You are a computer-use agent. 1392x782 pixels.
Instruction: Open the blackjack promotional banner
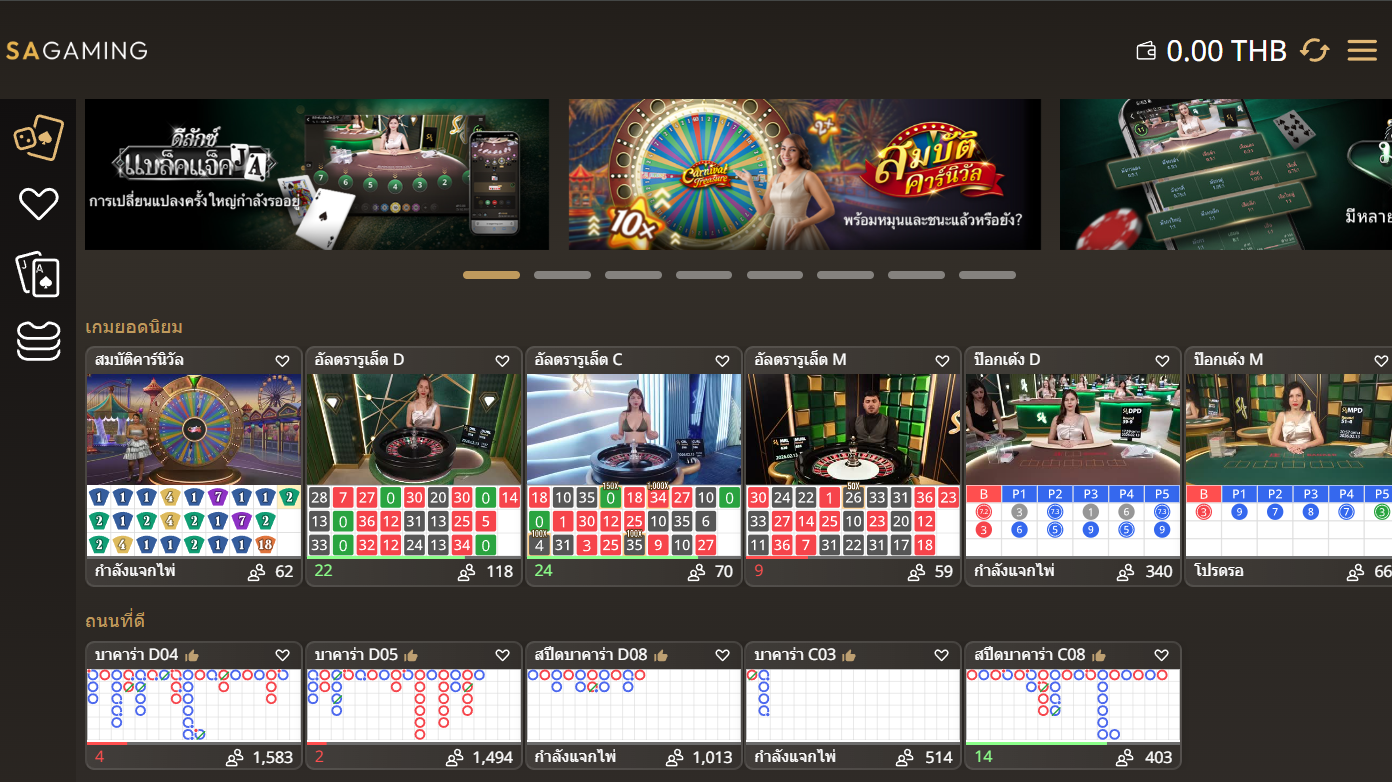[316, 175]
